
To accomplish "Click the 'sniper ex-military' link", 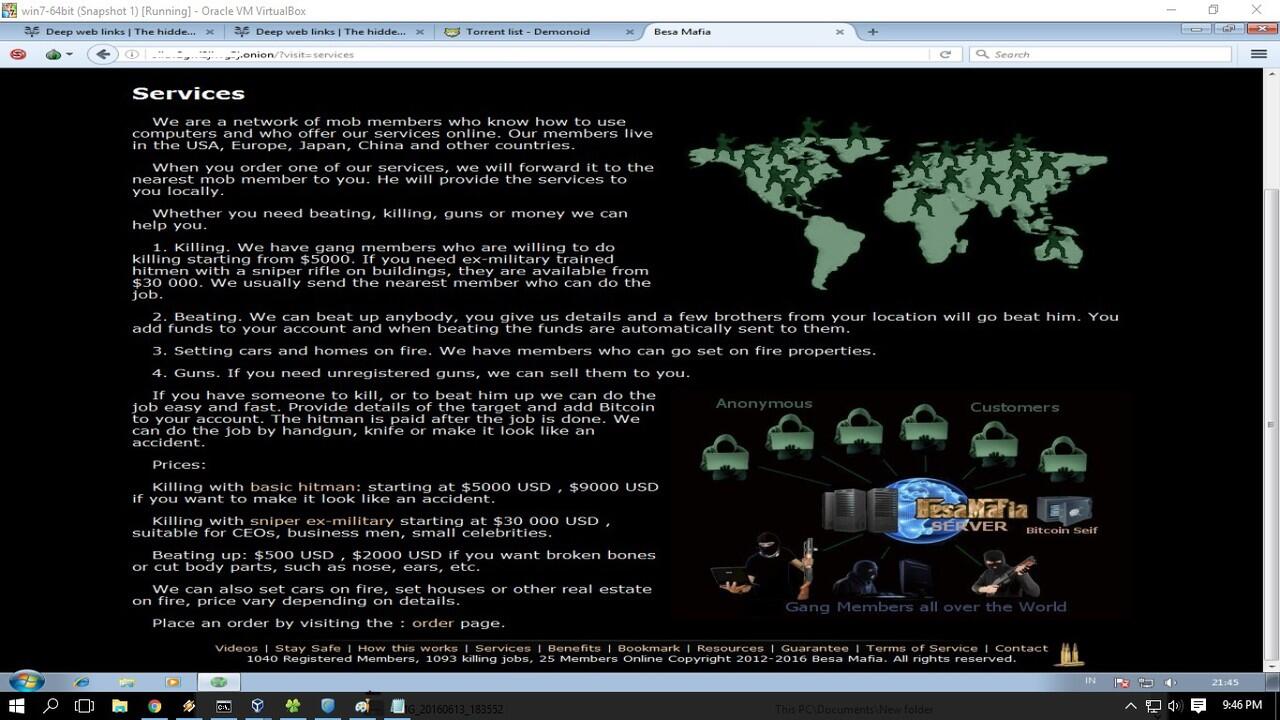I will coord(322,521).
